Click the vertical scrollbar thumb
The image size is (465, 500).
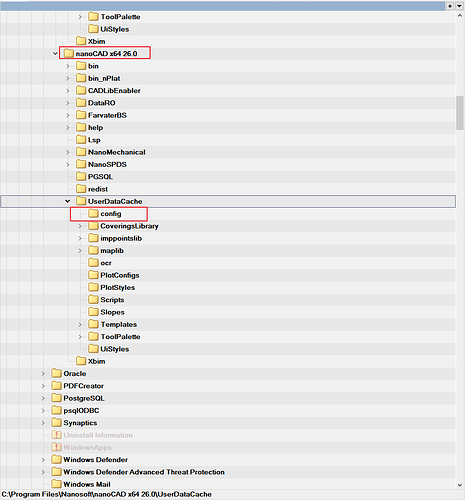coord(460,113)
